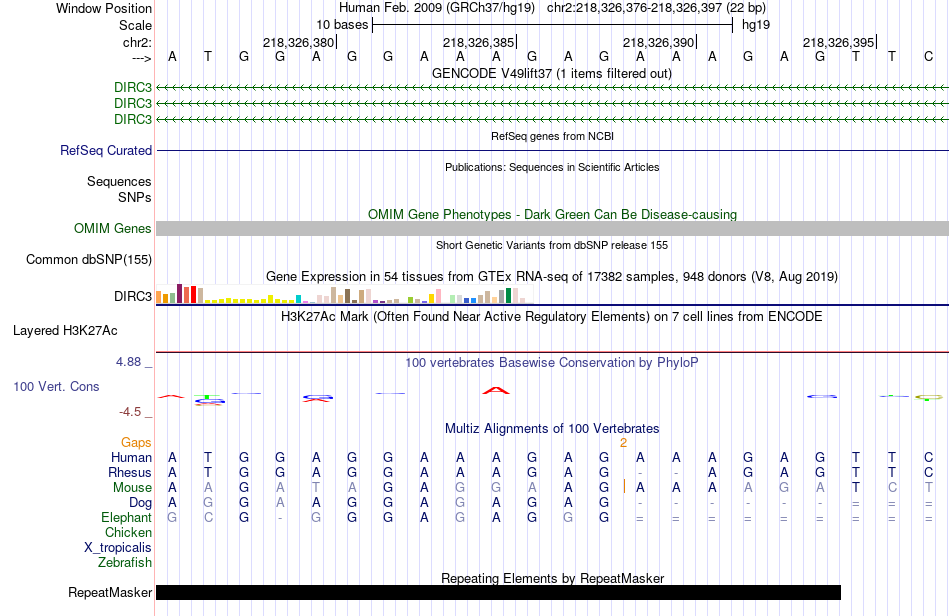Click the tall red A in the PhyloP logo

tap(496, 390)
